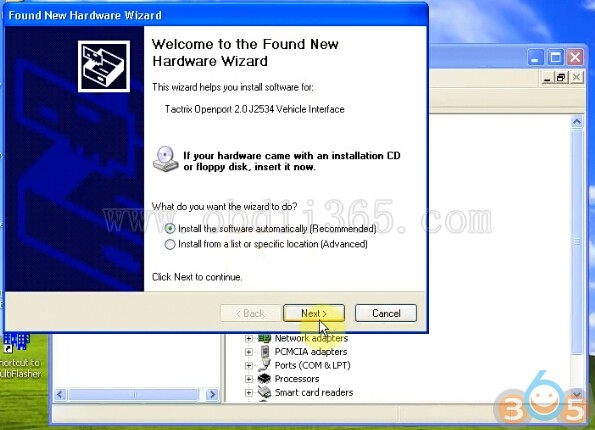Image resolution: width=595 pixels, height=430 pixels.
Task: Select the Smart card readers label
Action: click(314, 392)
